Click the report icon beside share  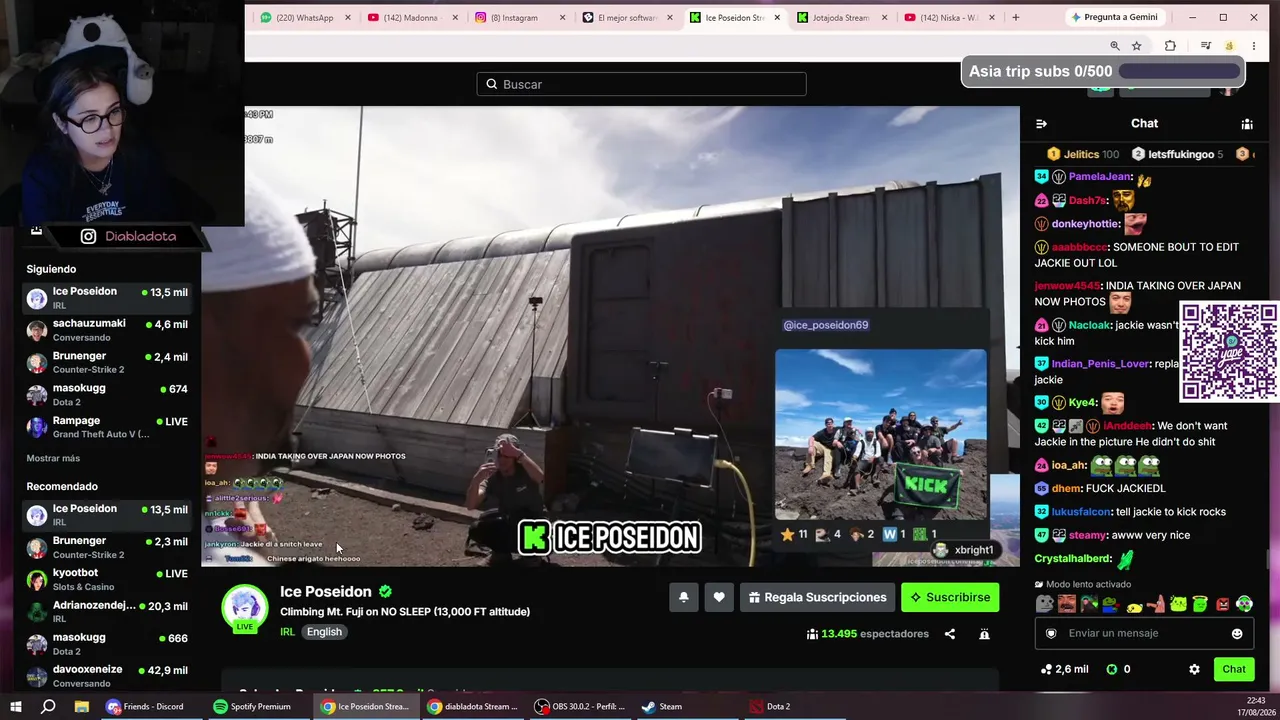point(984,634)
